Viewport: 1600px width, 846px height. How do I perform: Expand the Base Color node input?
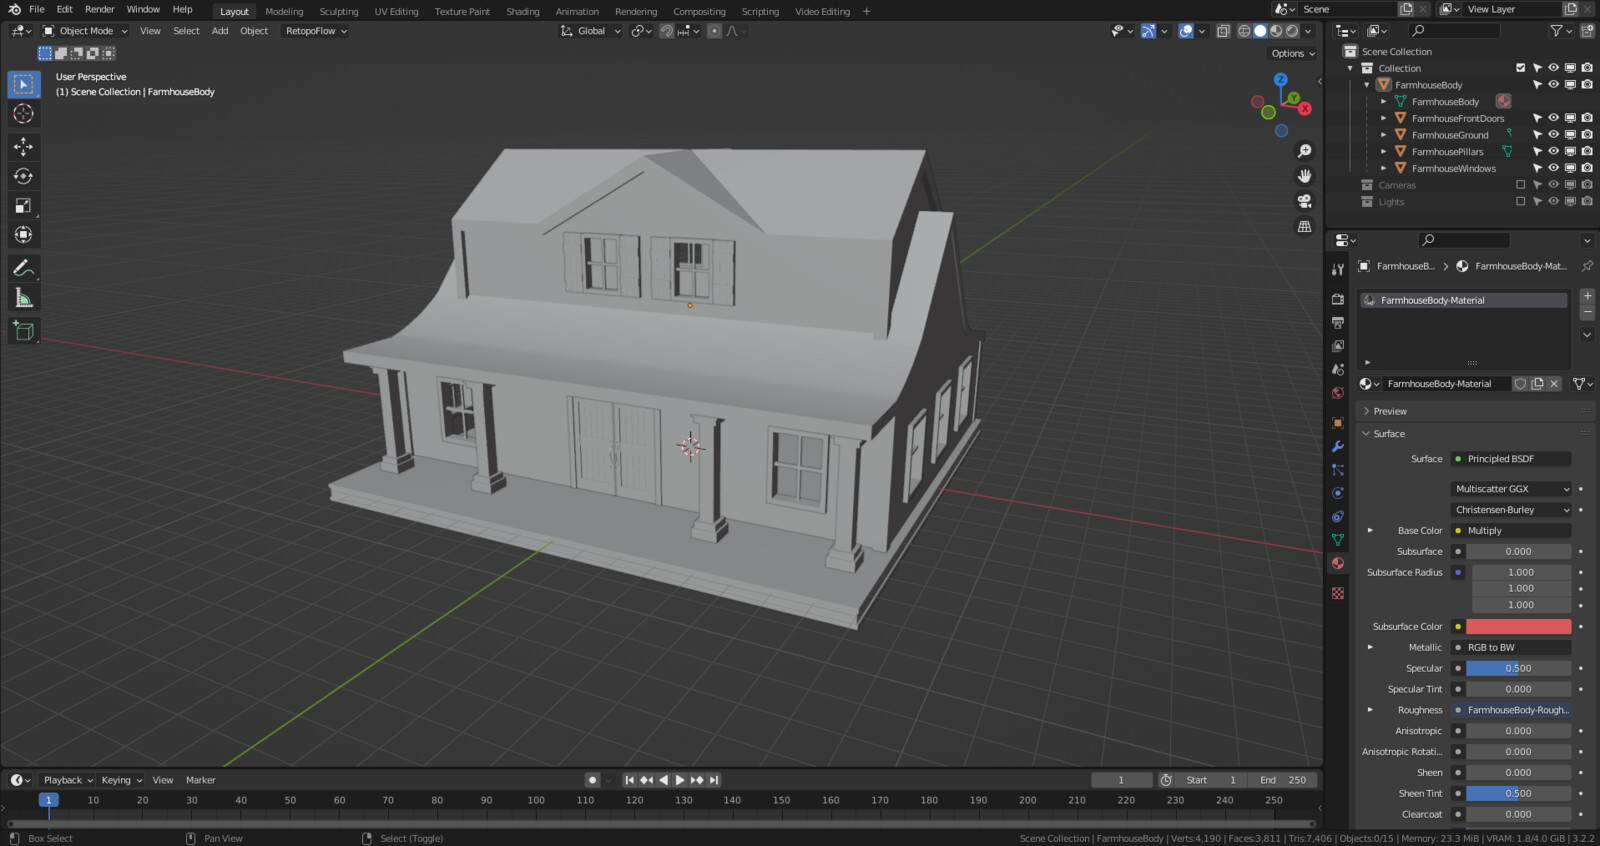tap(1370, 531)
